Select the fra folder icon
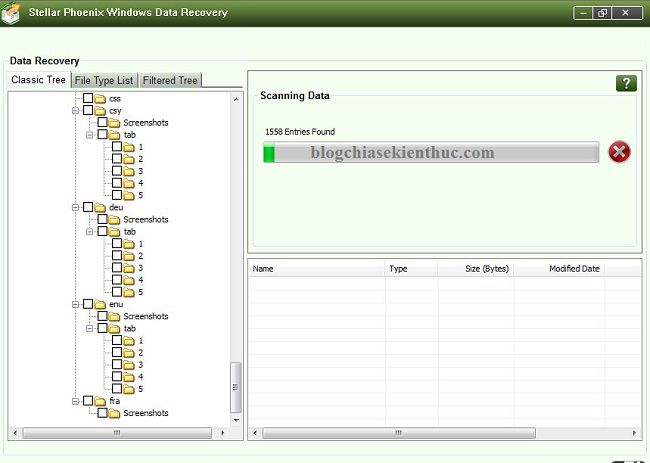Screen dimensions: 650x463 point(100,401)
